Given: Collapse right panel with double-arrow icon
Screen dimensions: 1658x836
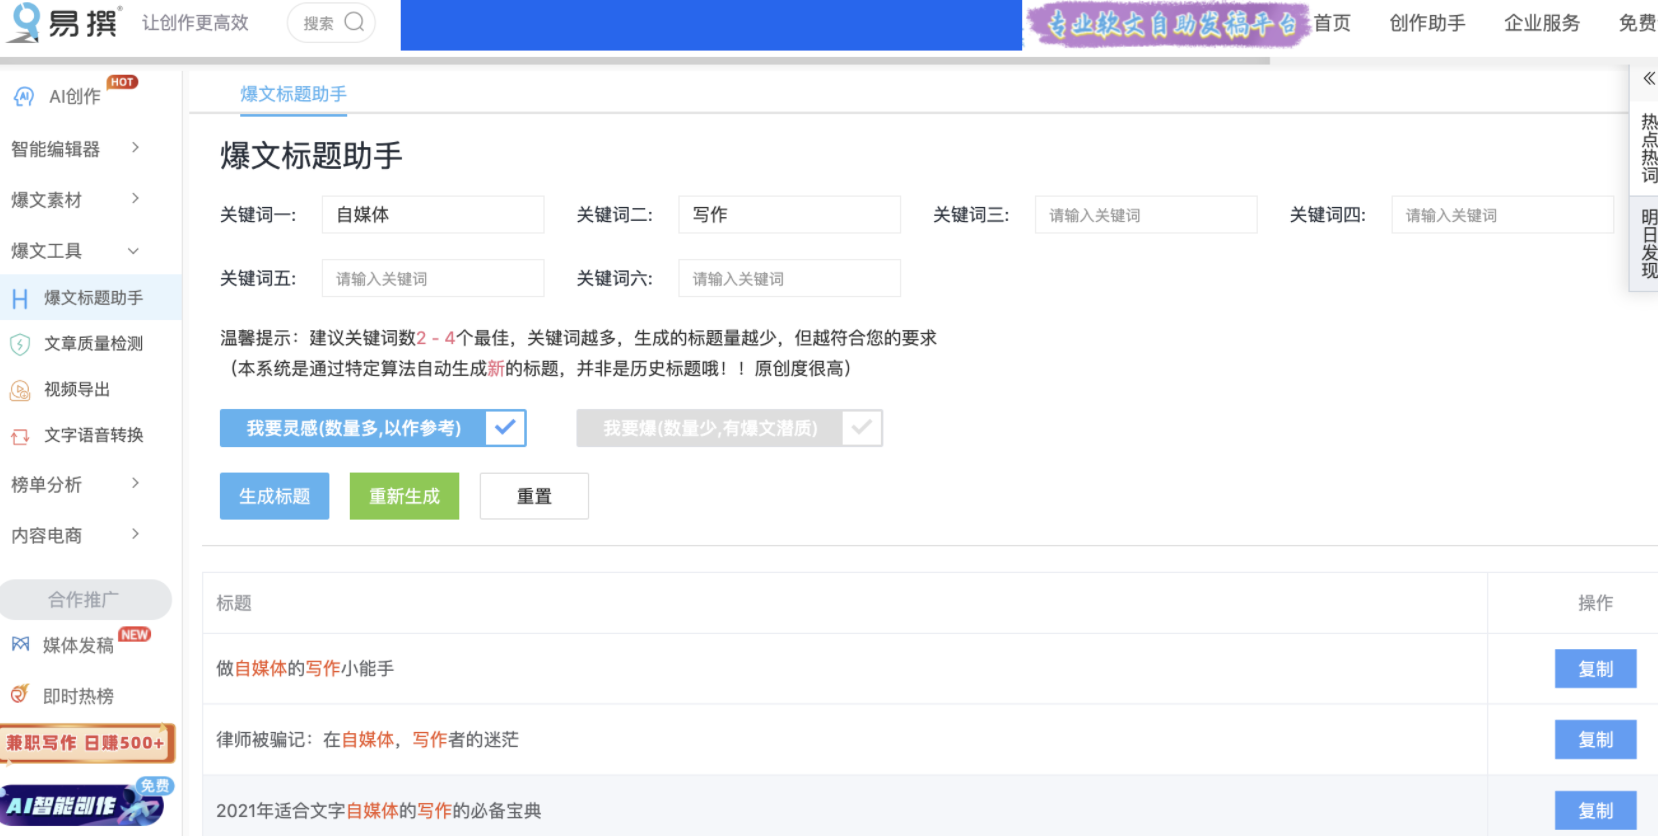Looking at the screenshot, I should point(1649,78).
